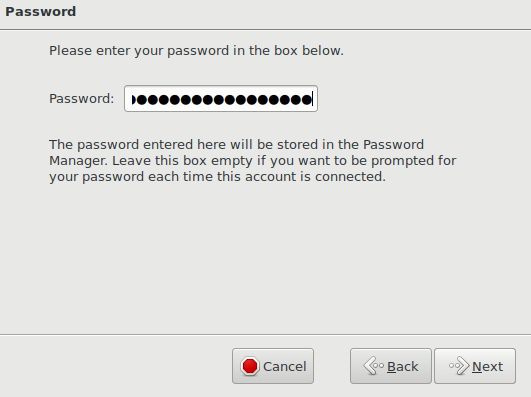
Task: Click the left-pointing arrow icon on Back
Action: coord(374,366)
